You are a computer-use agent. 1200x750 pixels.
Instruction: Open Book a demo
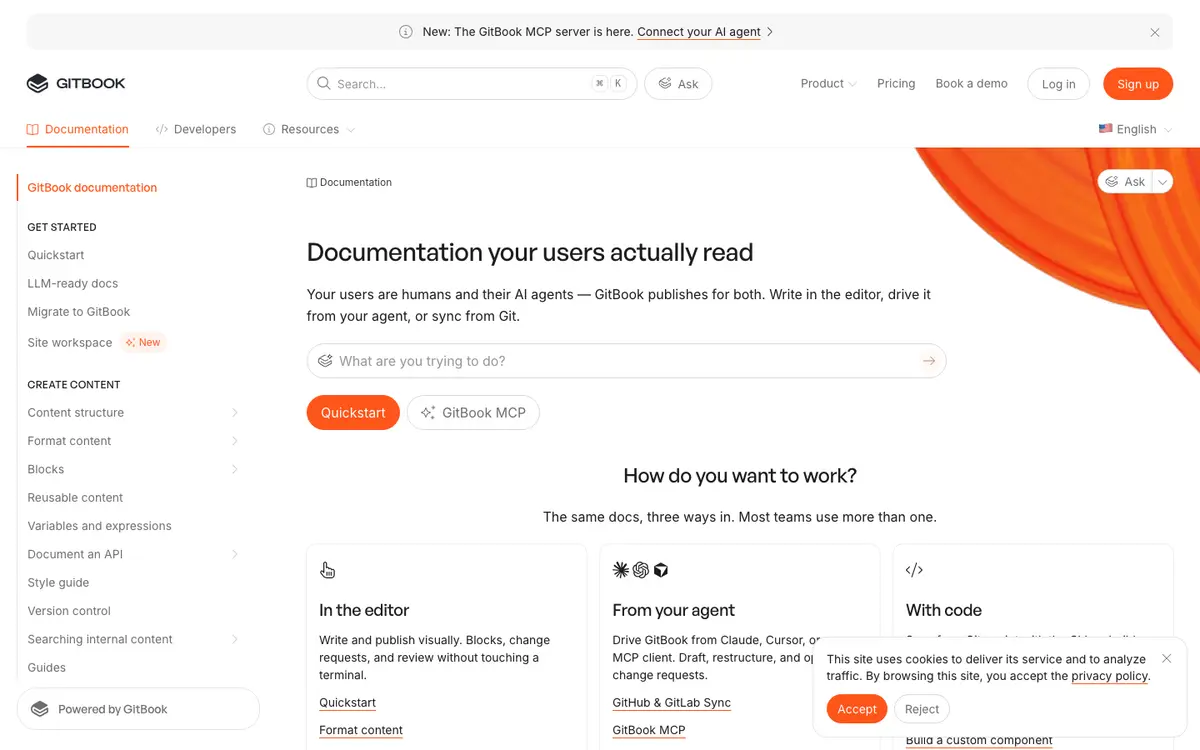pyautogui.click(x=972, y=84)
